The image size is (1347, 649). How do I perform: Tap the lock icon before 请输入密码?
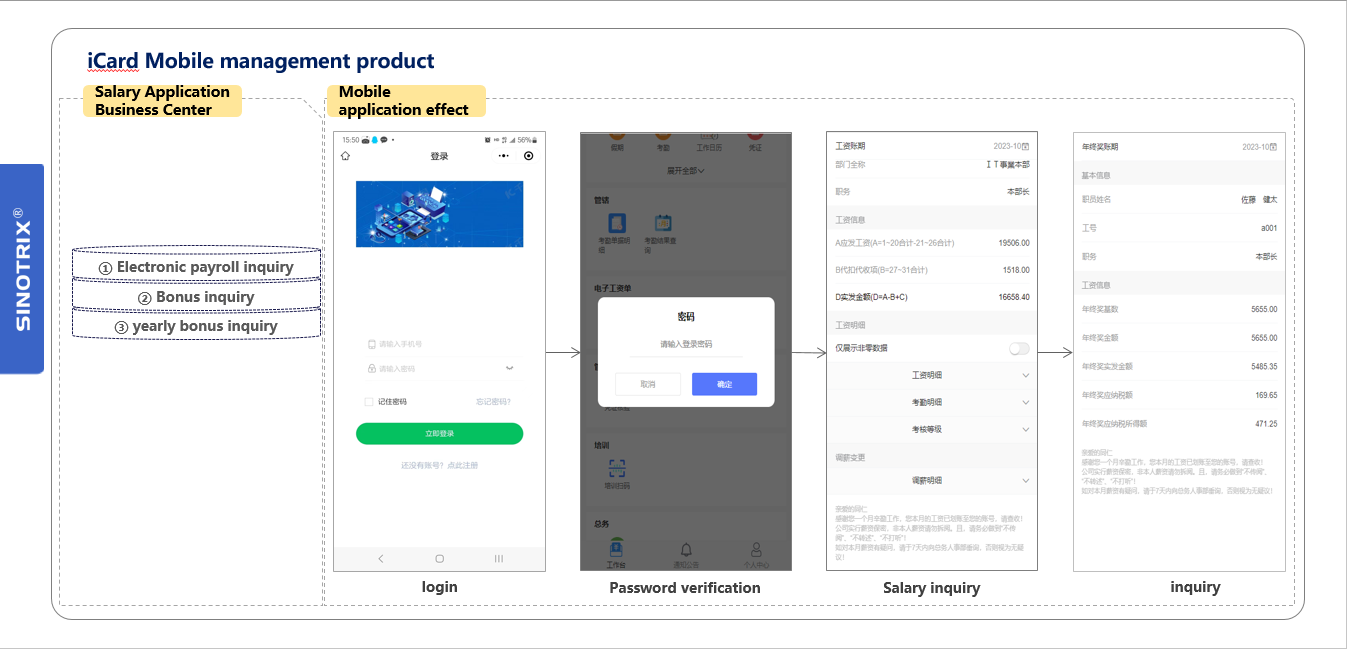[372, 368]
